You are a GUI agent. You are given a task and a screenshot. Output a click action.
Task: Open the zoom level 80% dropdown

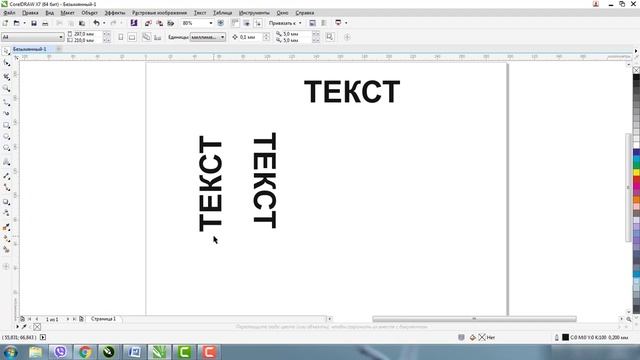[211, 23]
